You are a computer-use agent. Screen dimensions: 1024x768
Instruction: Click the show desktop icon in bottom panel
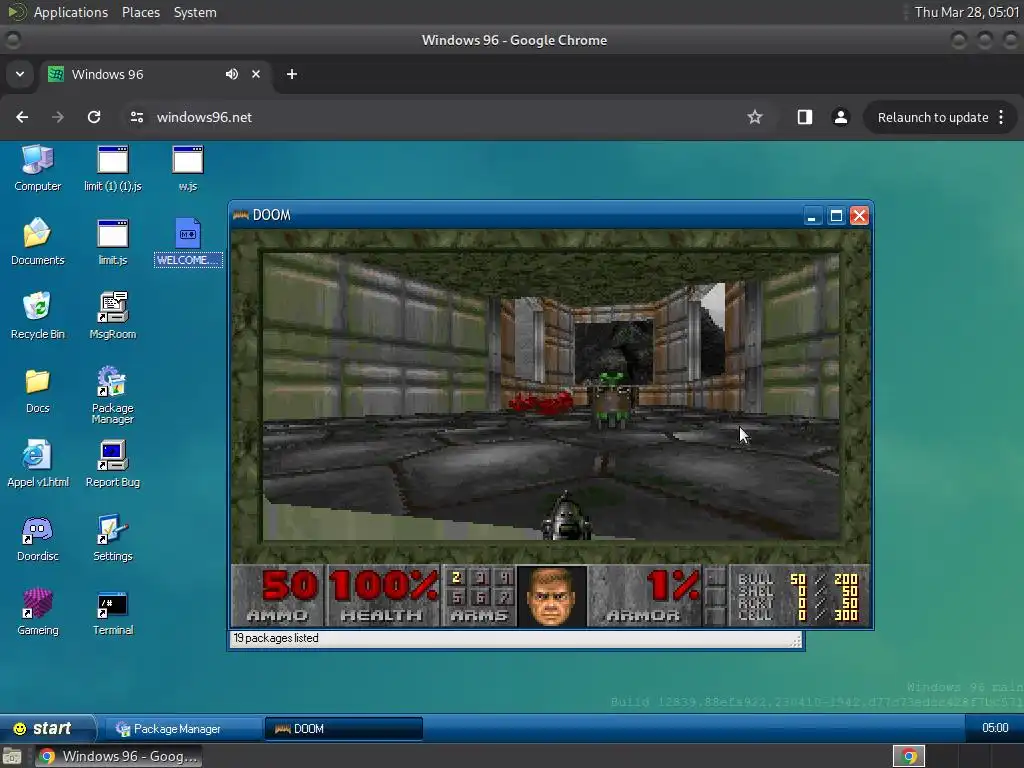(11, 756)
